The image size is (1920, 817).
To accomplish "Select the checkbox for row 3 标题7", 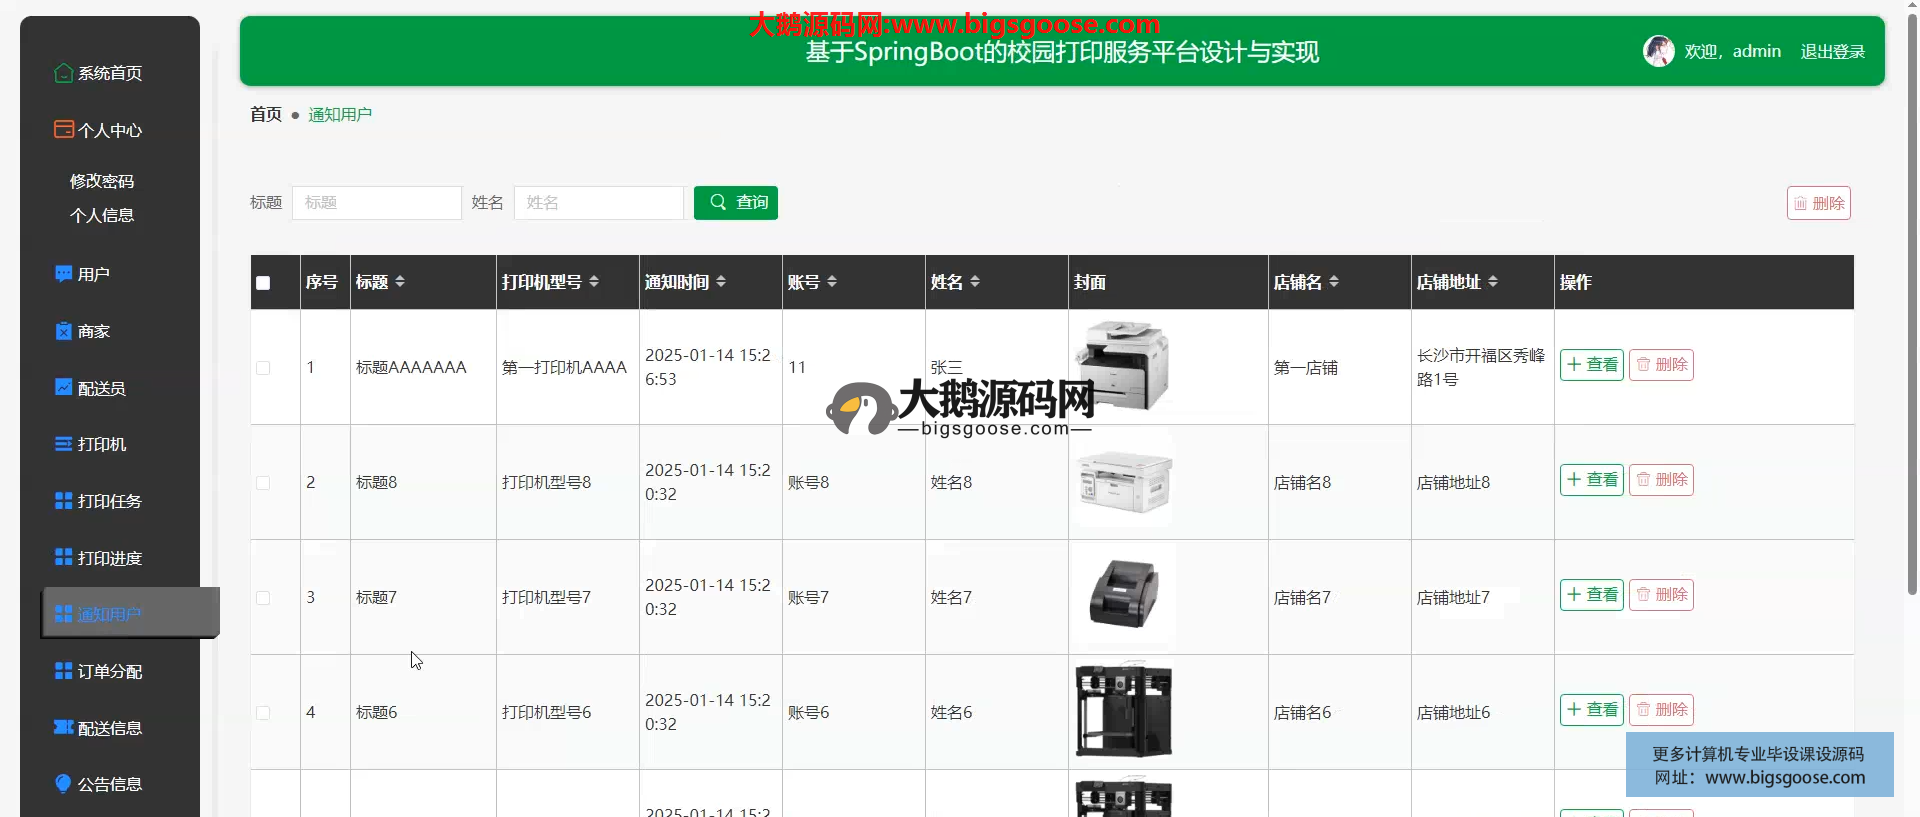I will [x=263, y=598].
